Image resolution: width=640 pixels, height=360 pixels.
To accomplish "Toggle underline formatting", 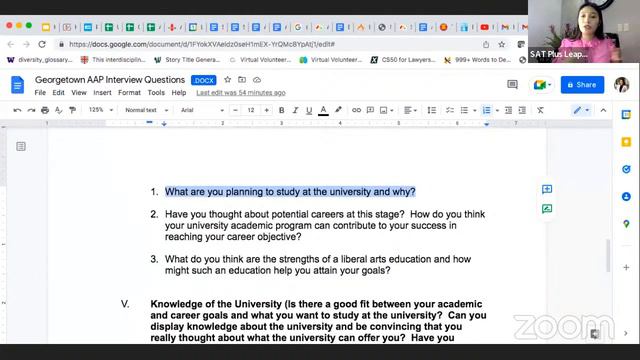I will [309, 110].
